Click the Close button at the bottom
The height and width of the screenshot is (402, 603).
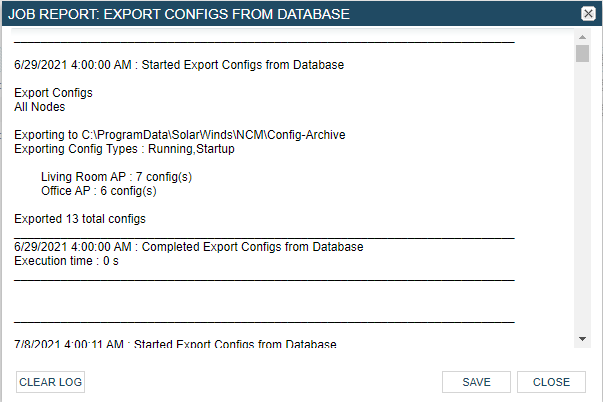(x=551, y=382)
